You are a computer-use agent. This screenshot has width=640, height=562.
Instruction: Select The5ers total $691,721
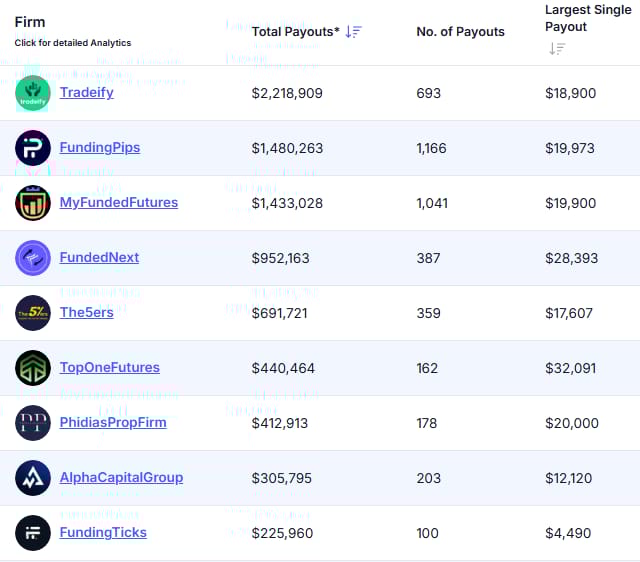tap(279, 313)
